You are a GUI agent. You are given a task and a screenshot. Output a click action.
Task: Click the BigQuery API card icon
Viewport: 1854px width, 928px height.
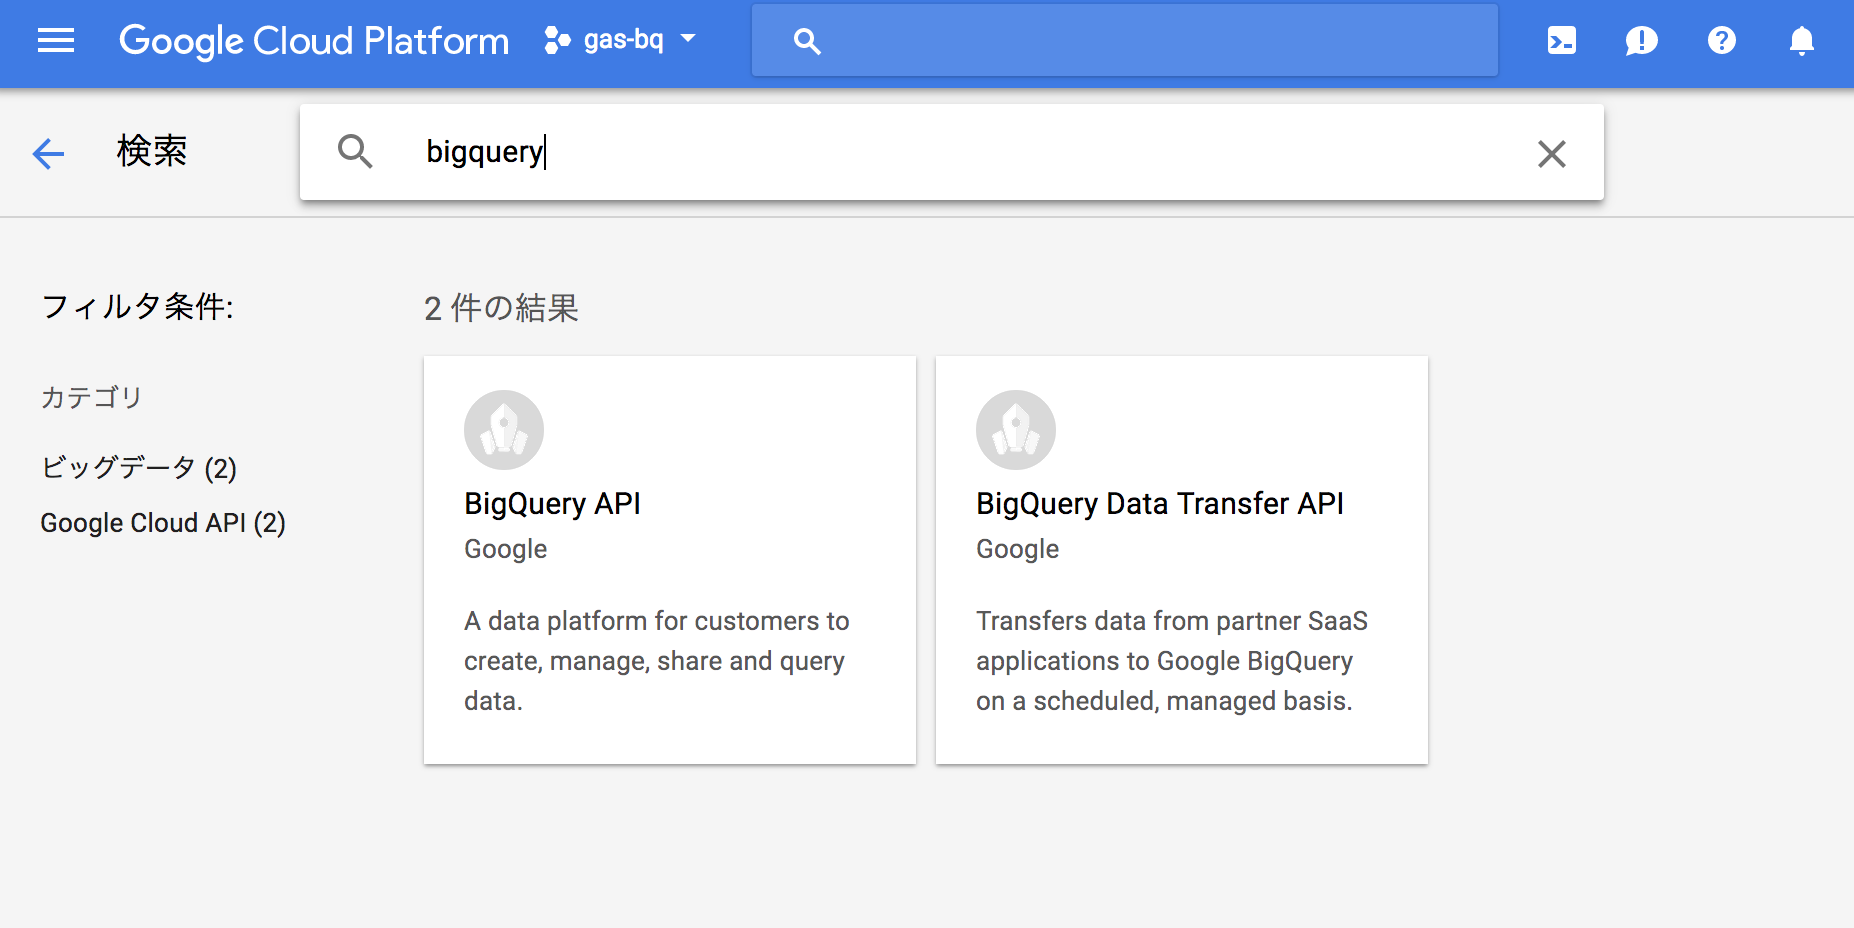(x=504, y=430)
